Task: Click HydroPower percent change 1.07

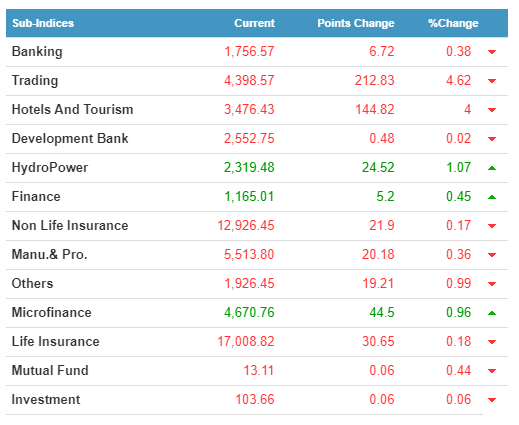Action: (x=458, y=167)
